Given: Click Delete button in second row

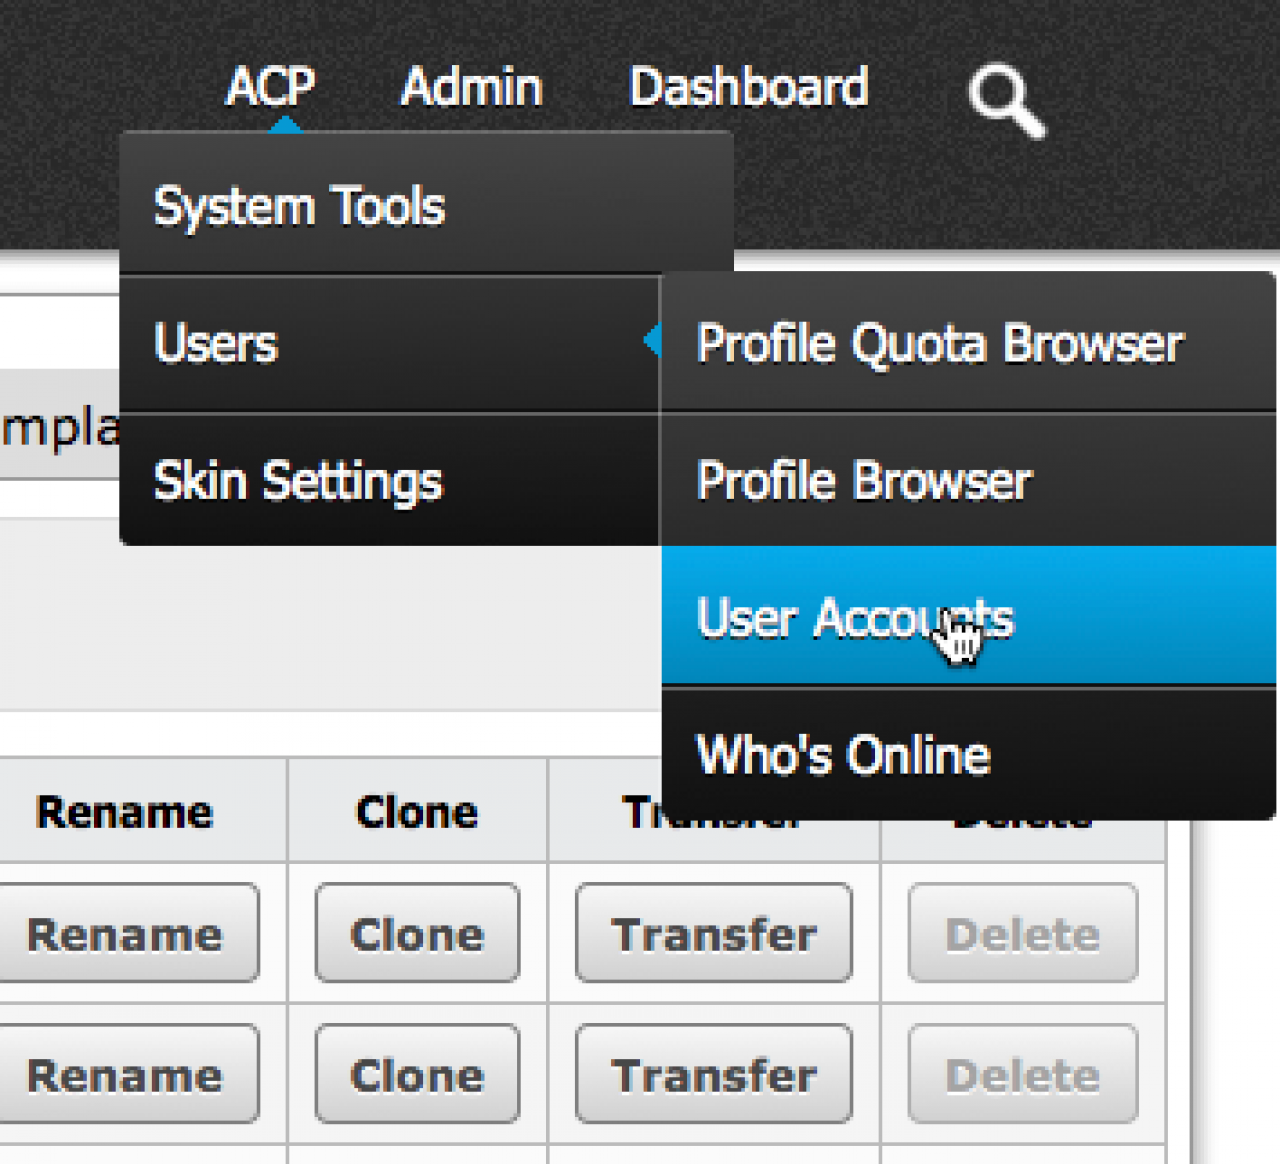Looking at the screenshot, I should [x=1022, y=1075].
